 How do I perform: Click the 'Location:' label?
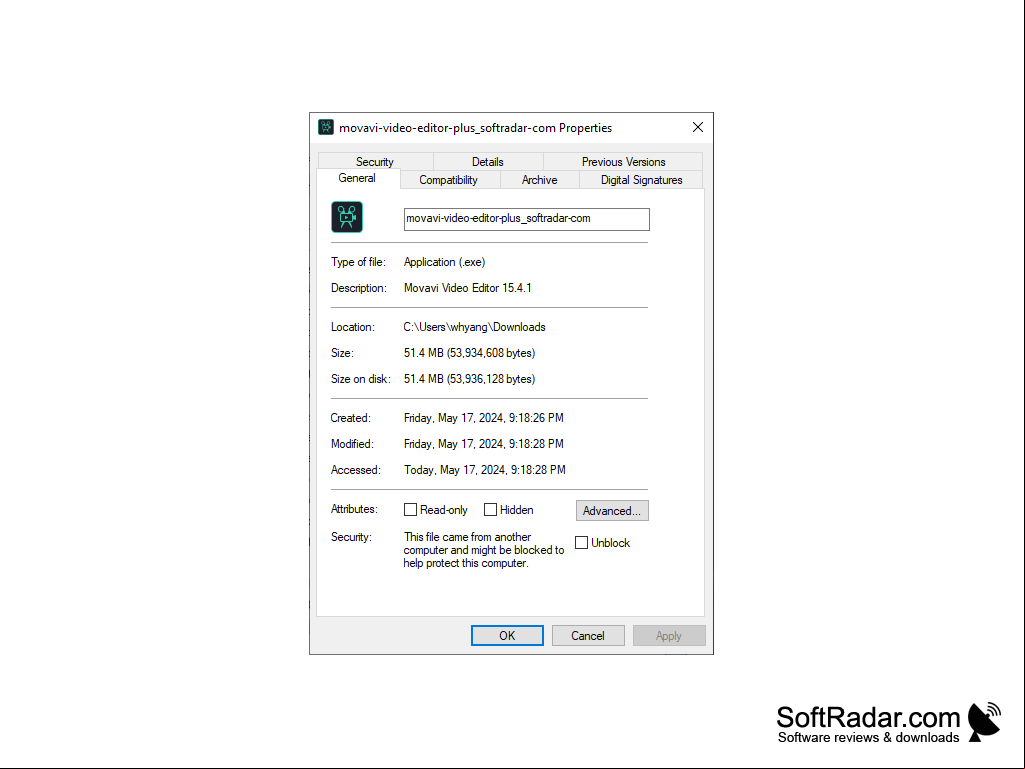pyautogui.click(x=353, y=327)
